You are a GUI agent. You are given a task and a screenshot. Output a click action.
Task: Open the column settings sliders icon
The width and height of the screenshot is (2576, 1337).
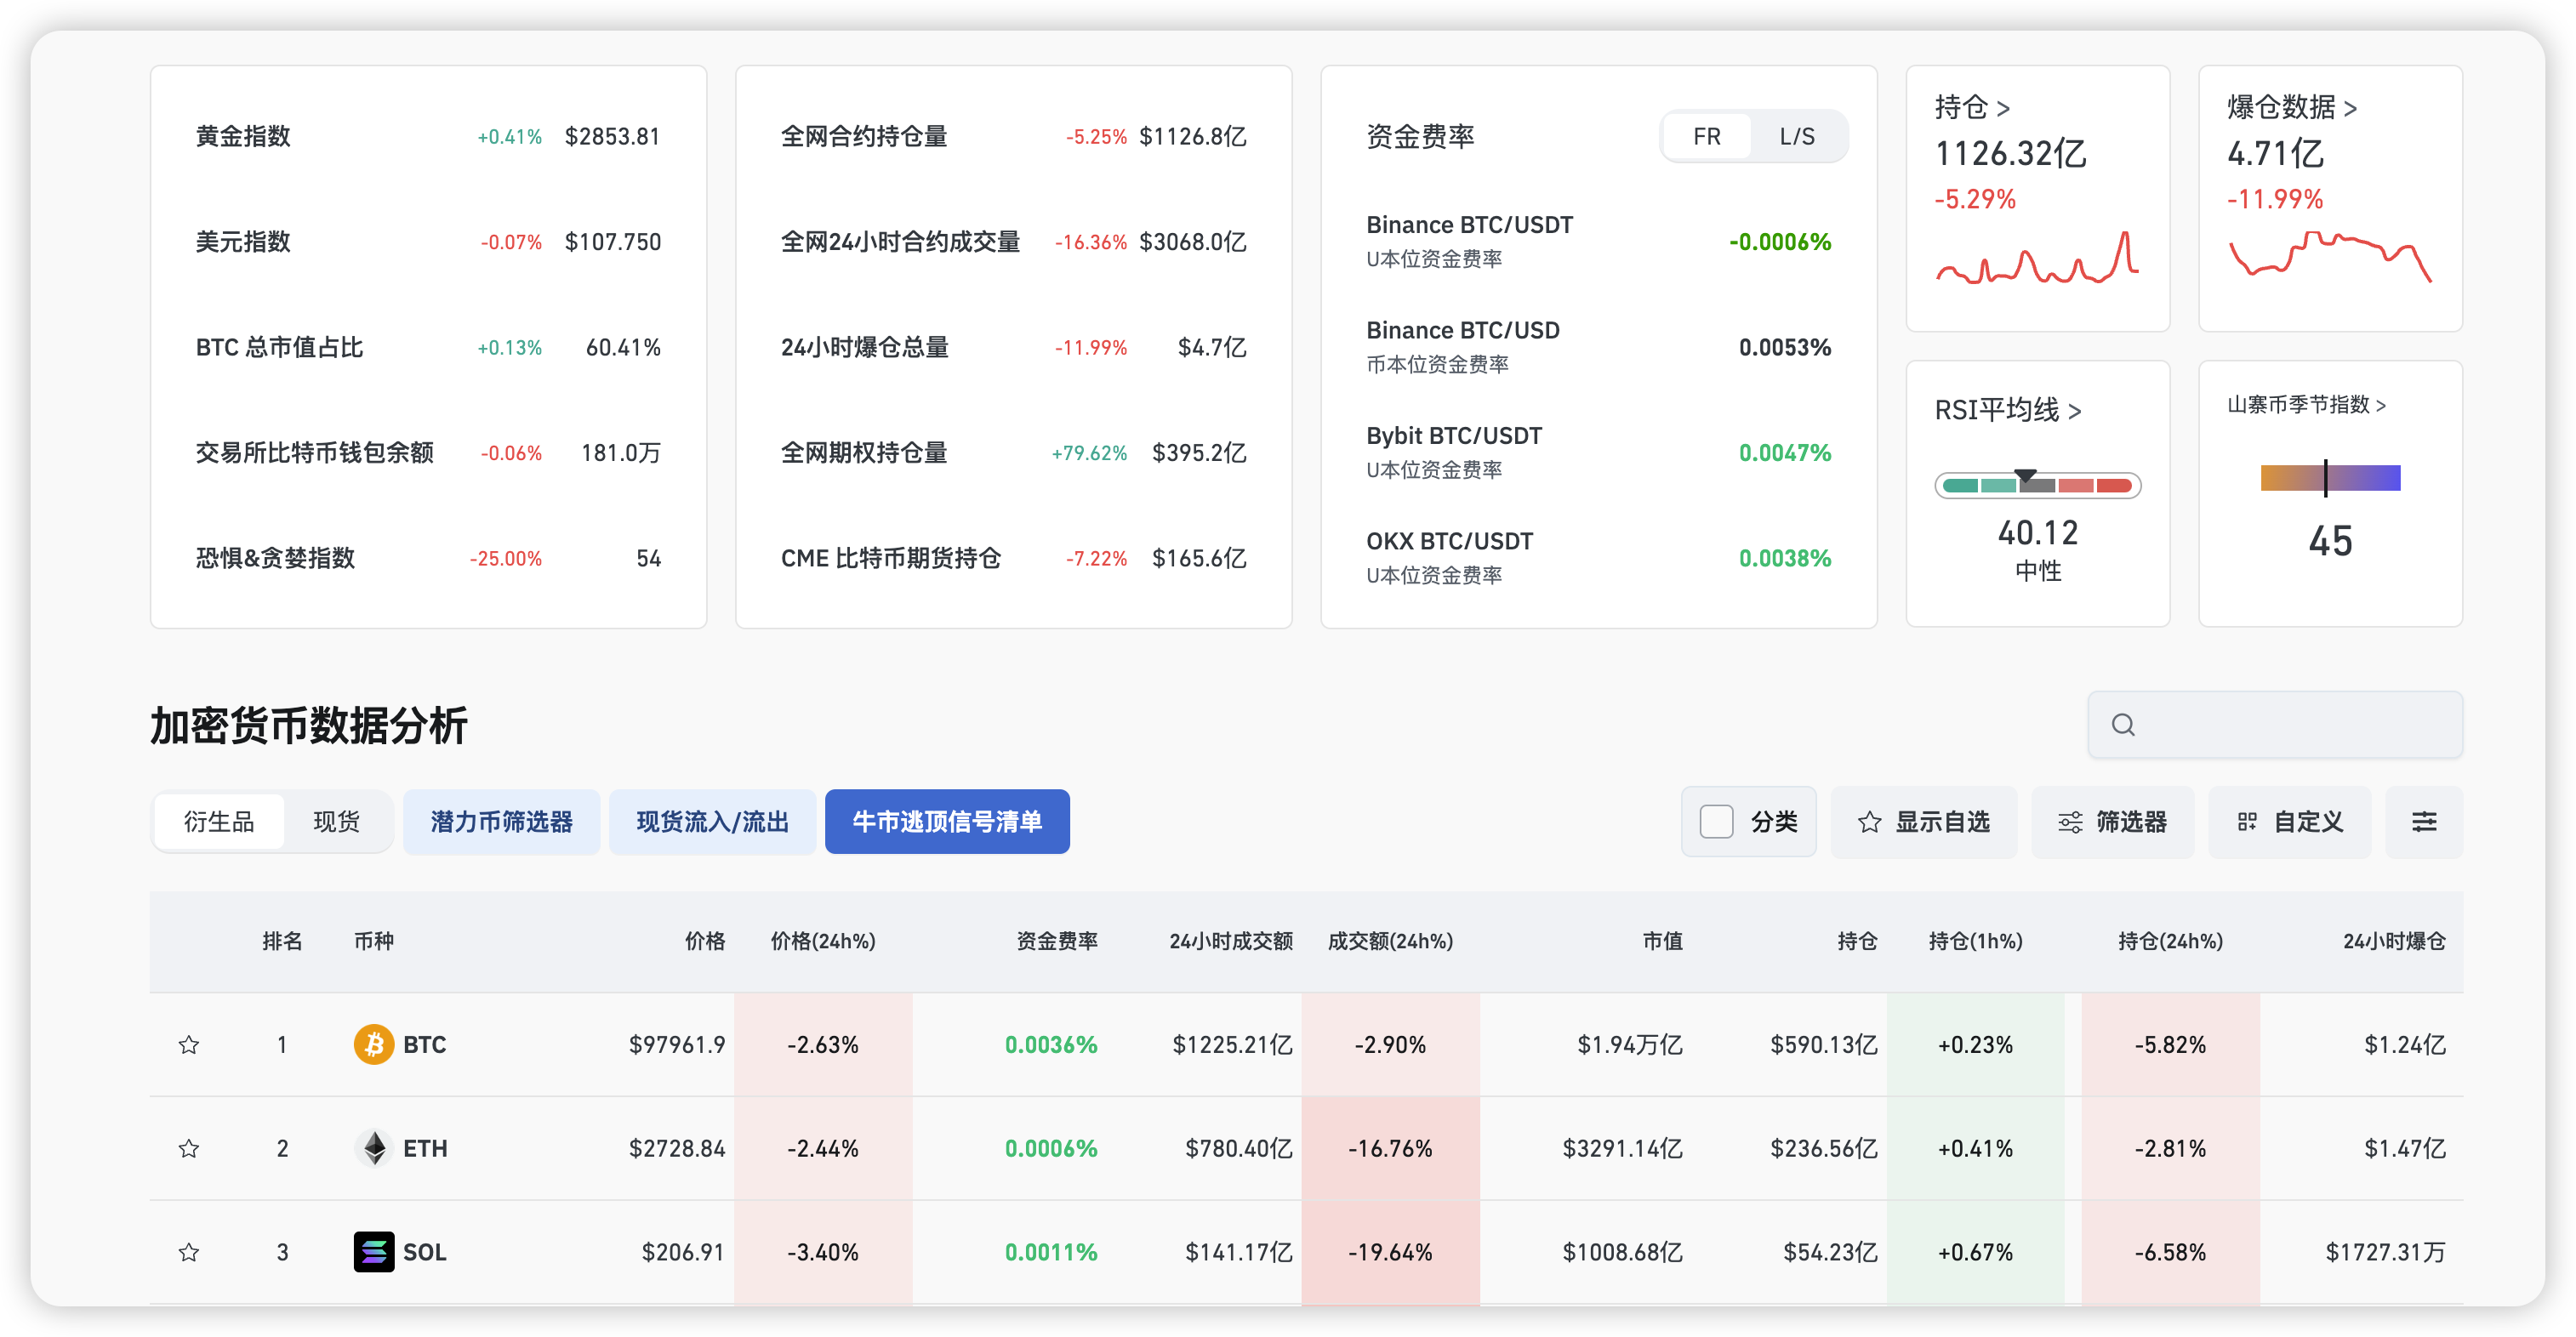click(2423, 822)
